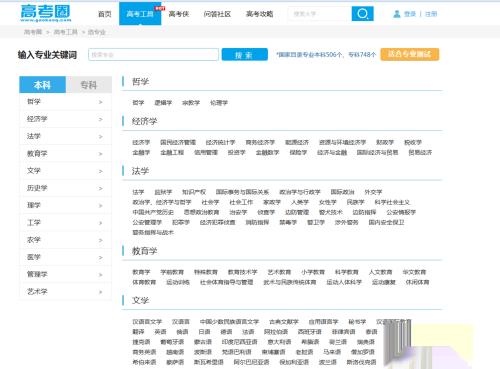Screen dimensions: 500x369
Task: Open the 英语 major link
Action: pos(160,332)
